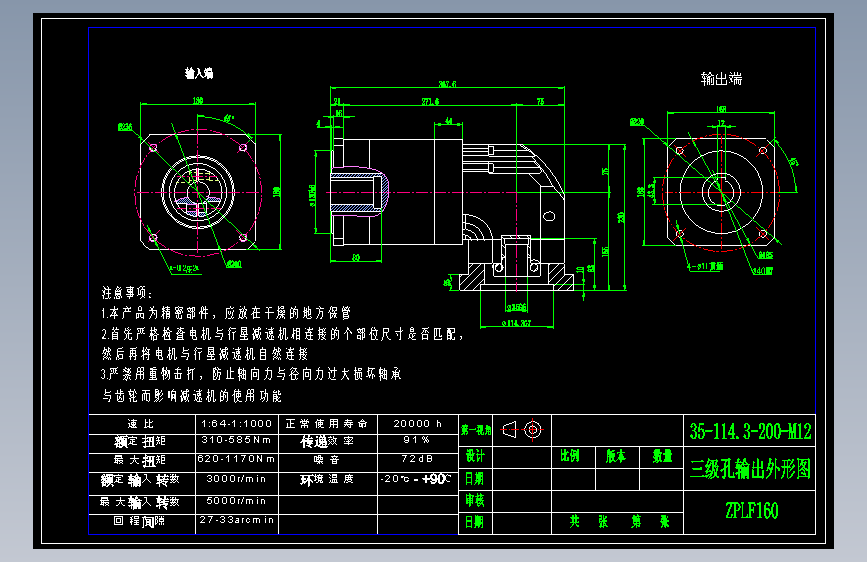The image size is (867, 562).
Task: Select the 271.6 dimension on the side view
Action: 430,102
